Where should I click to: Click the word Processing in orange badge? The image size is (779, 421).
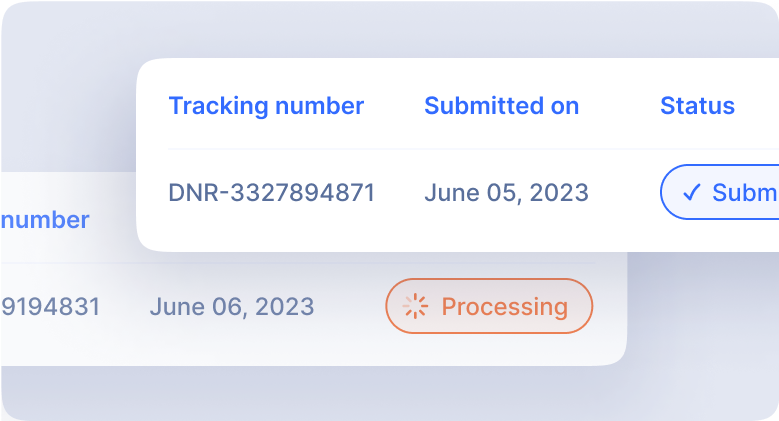click(505, 307)
